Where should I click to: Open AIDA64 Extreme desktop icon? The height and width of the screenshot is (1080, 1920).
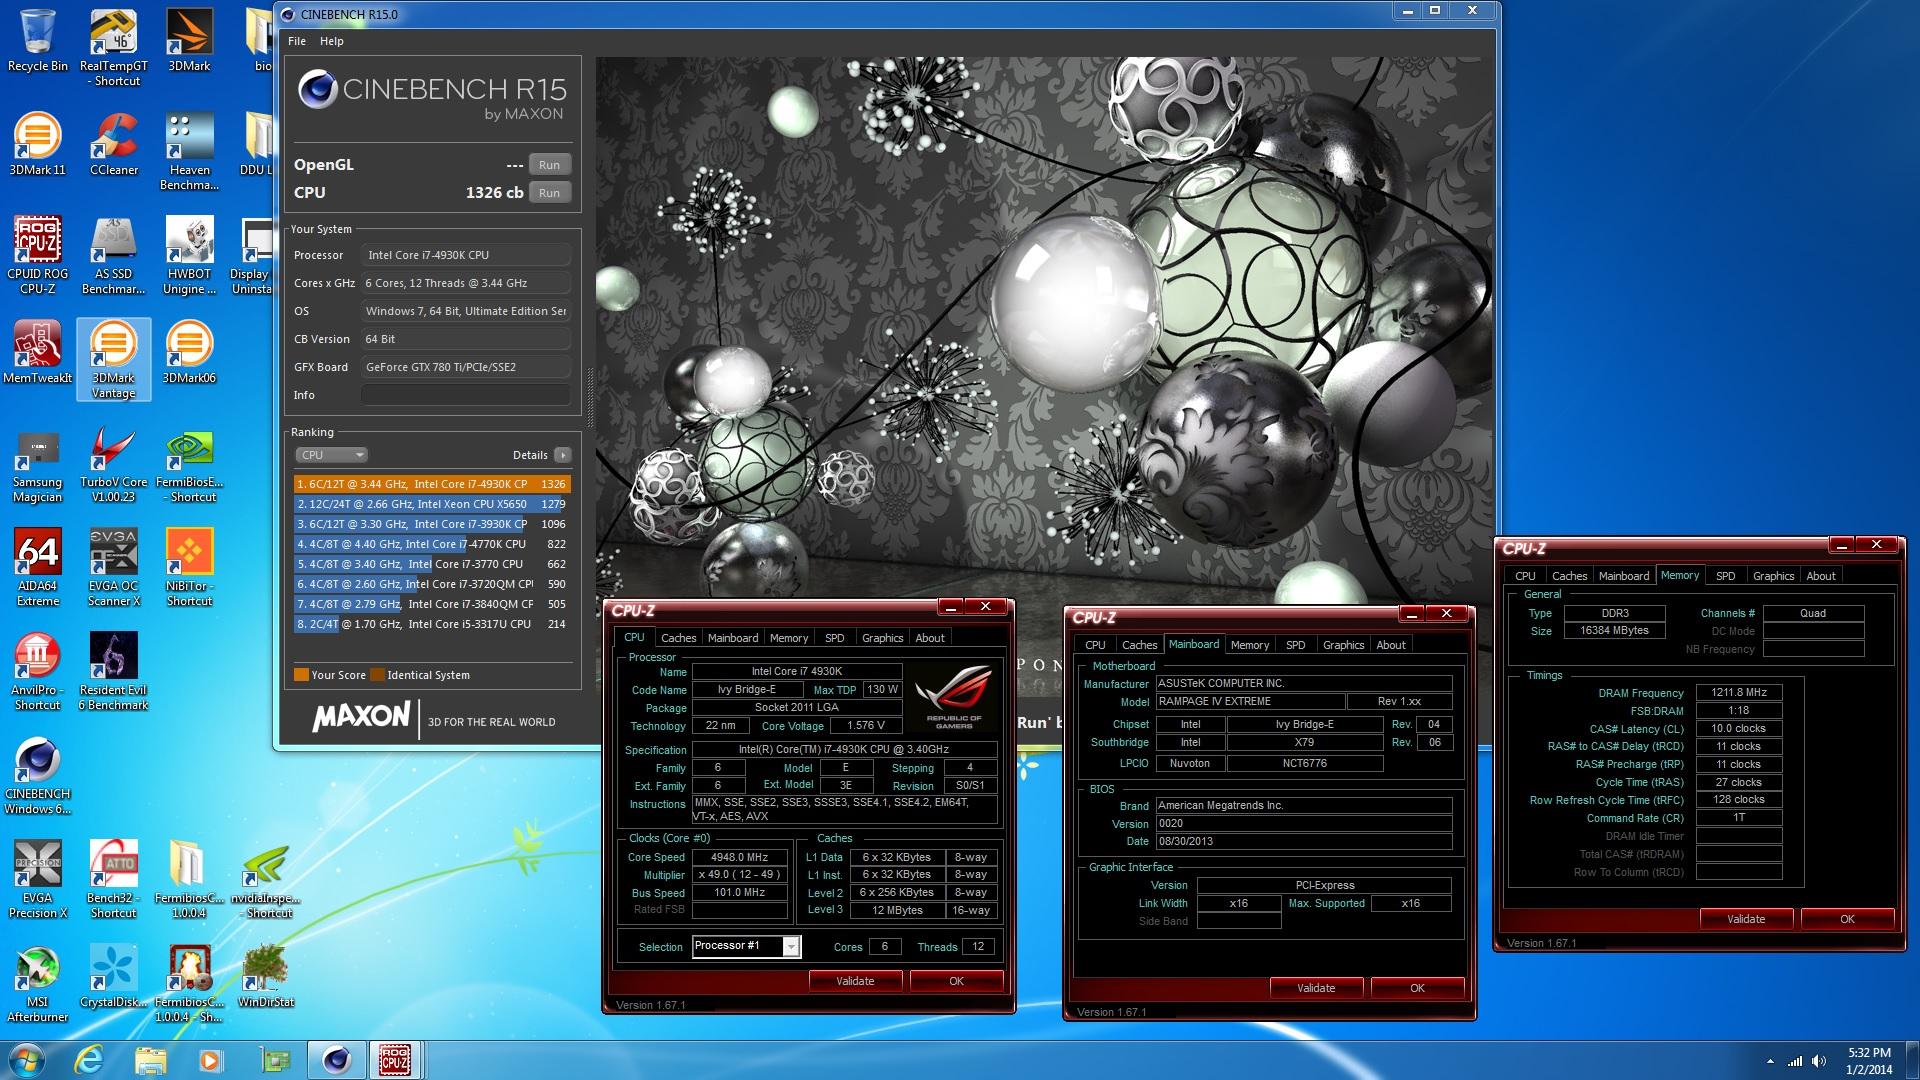(x=38, y=567)
